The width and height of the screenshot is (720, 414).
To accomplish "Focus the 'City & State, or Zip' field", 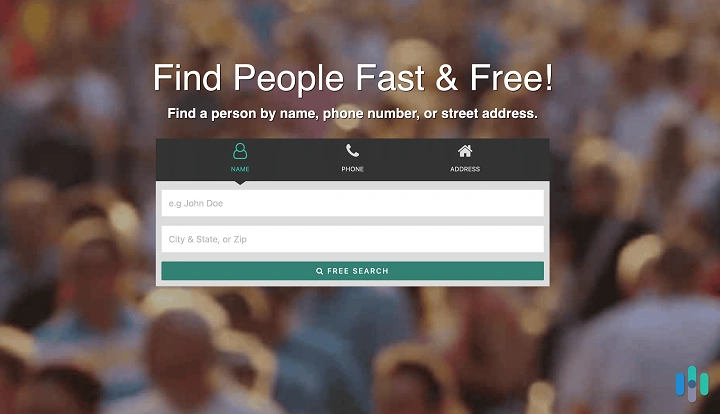I will [353, 239].
